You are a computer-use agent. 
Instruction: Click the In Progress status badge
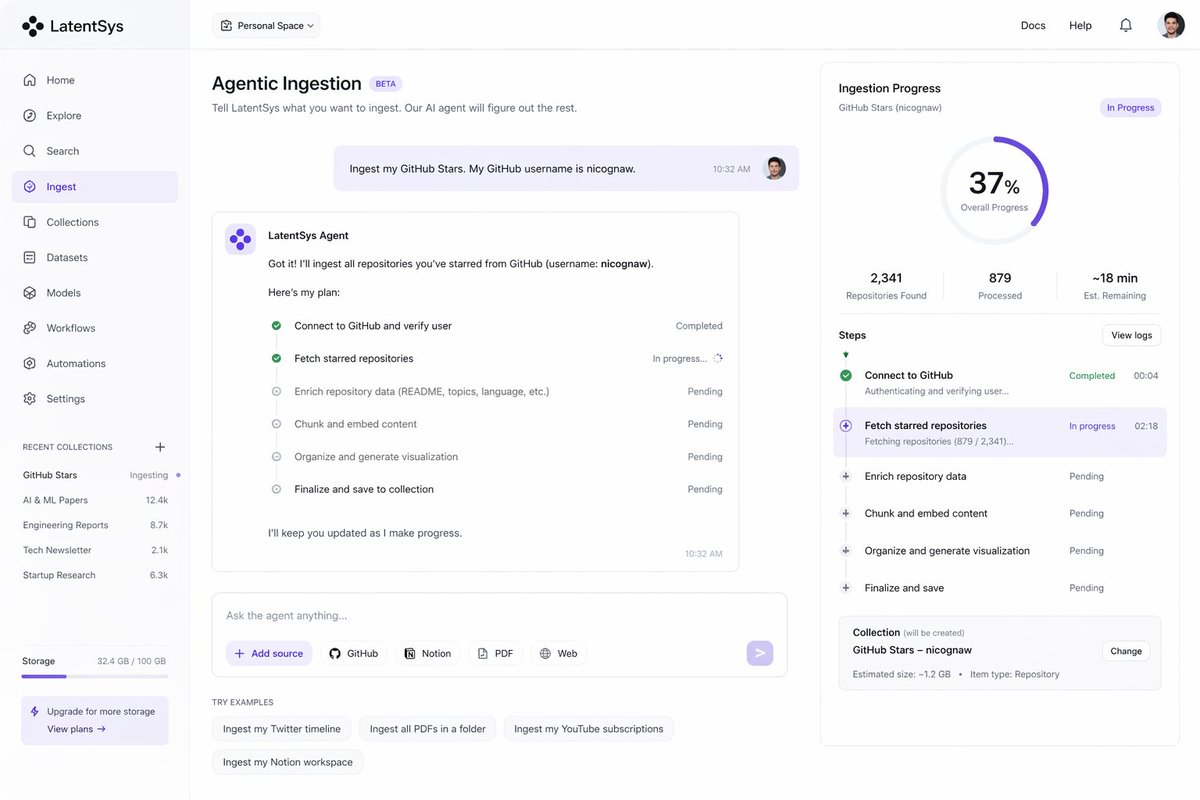tap(1130, 108)
